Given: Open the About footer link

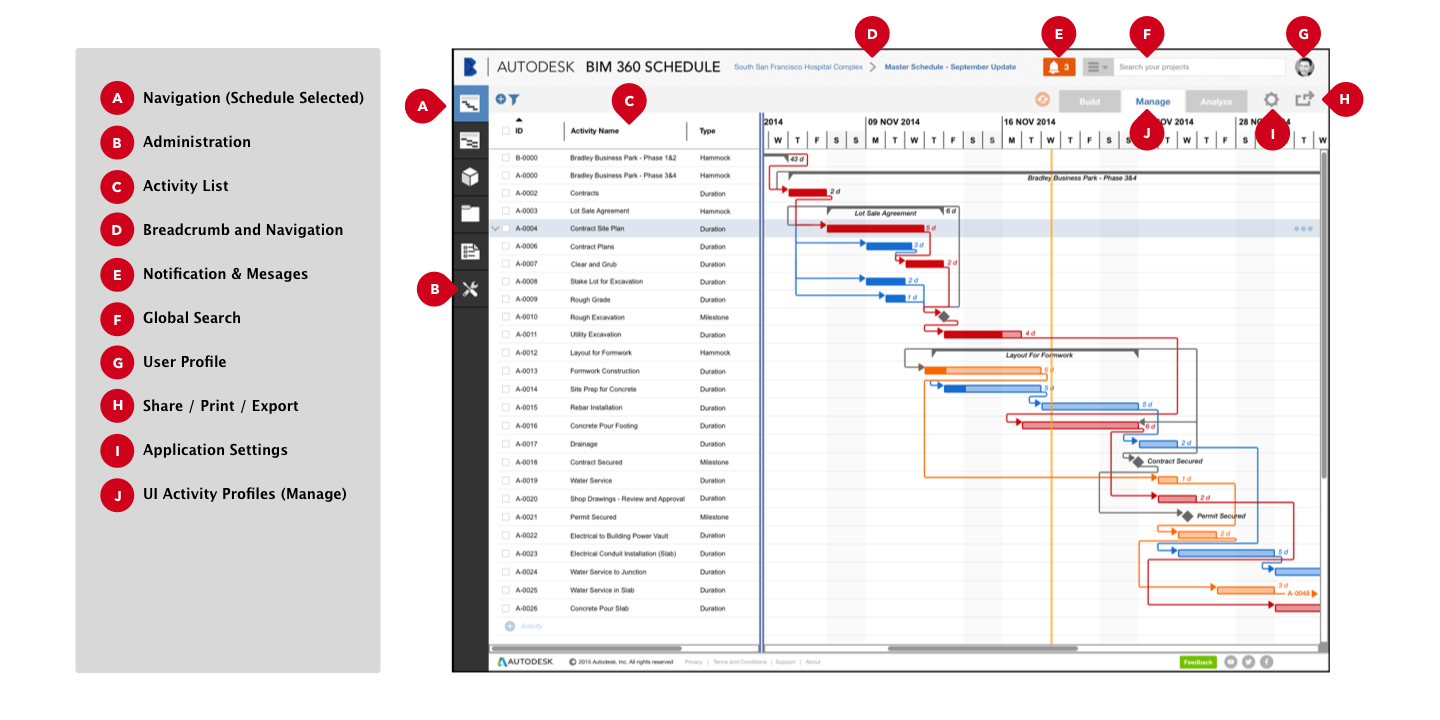Looking at the screenshot, I should click(x=813, y=662).
